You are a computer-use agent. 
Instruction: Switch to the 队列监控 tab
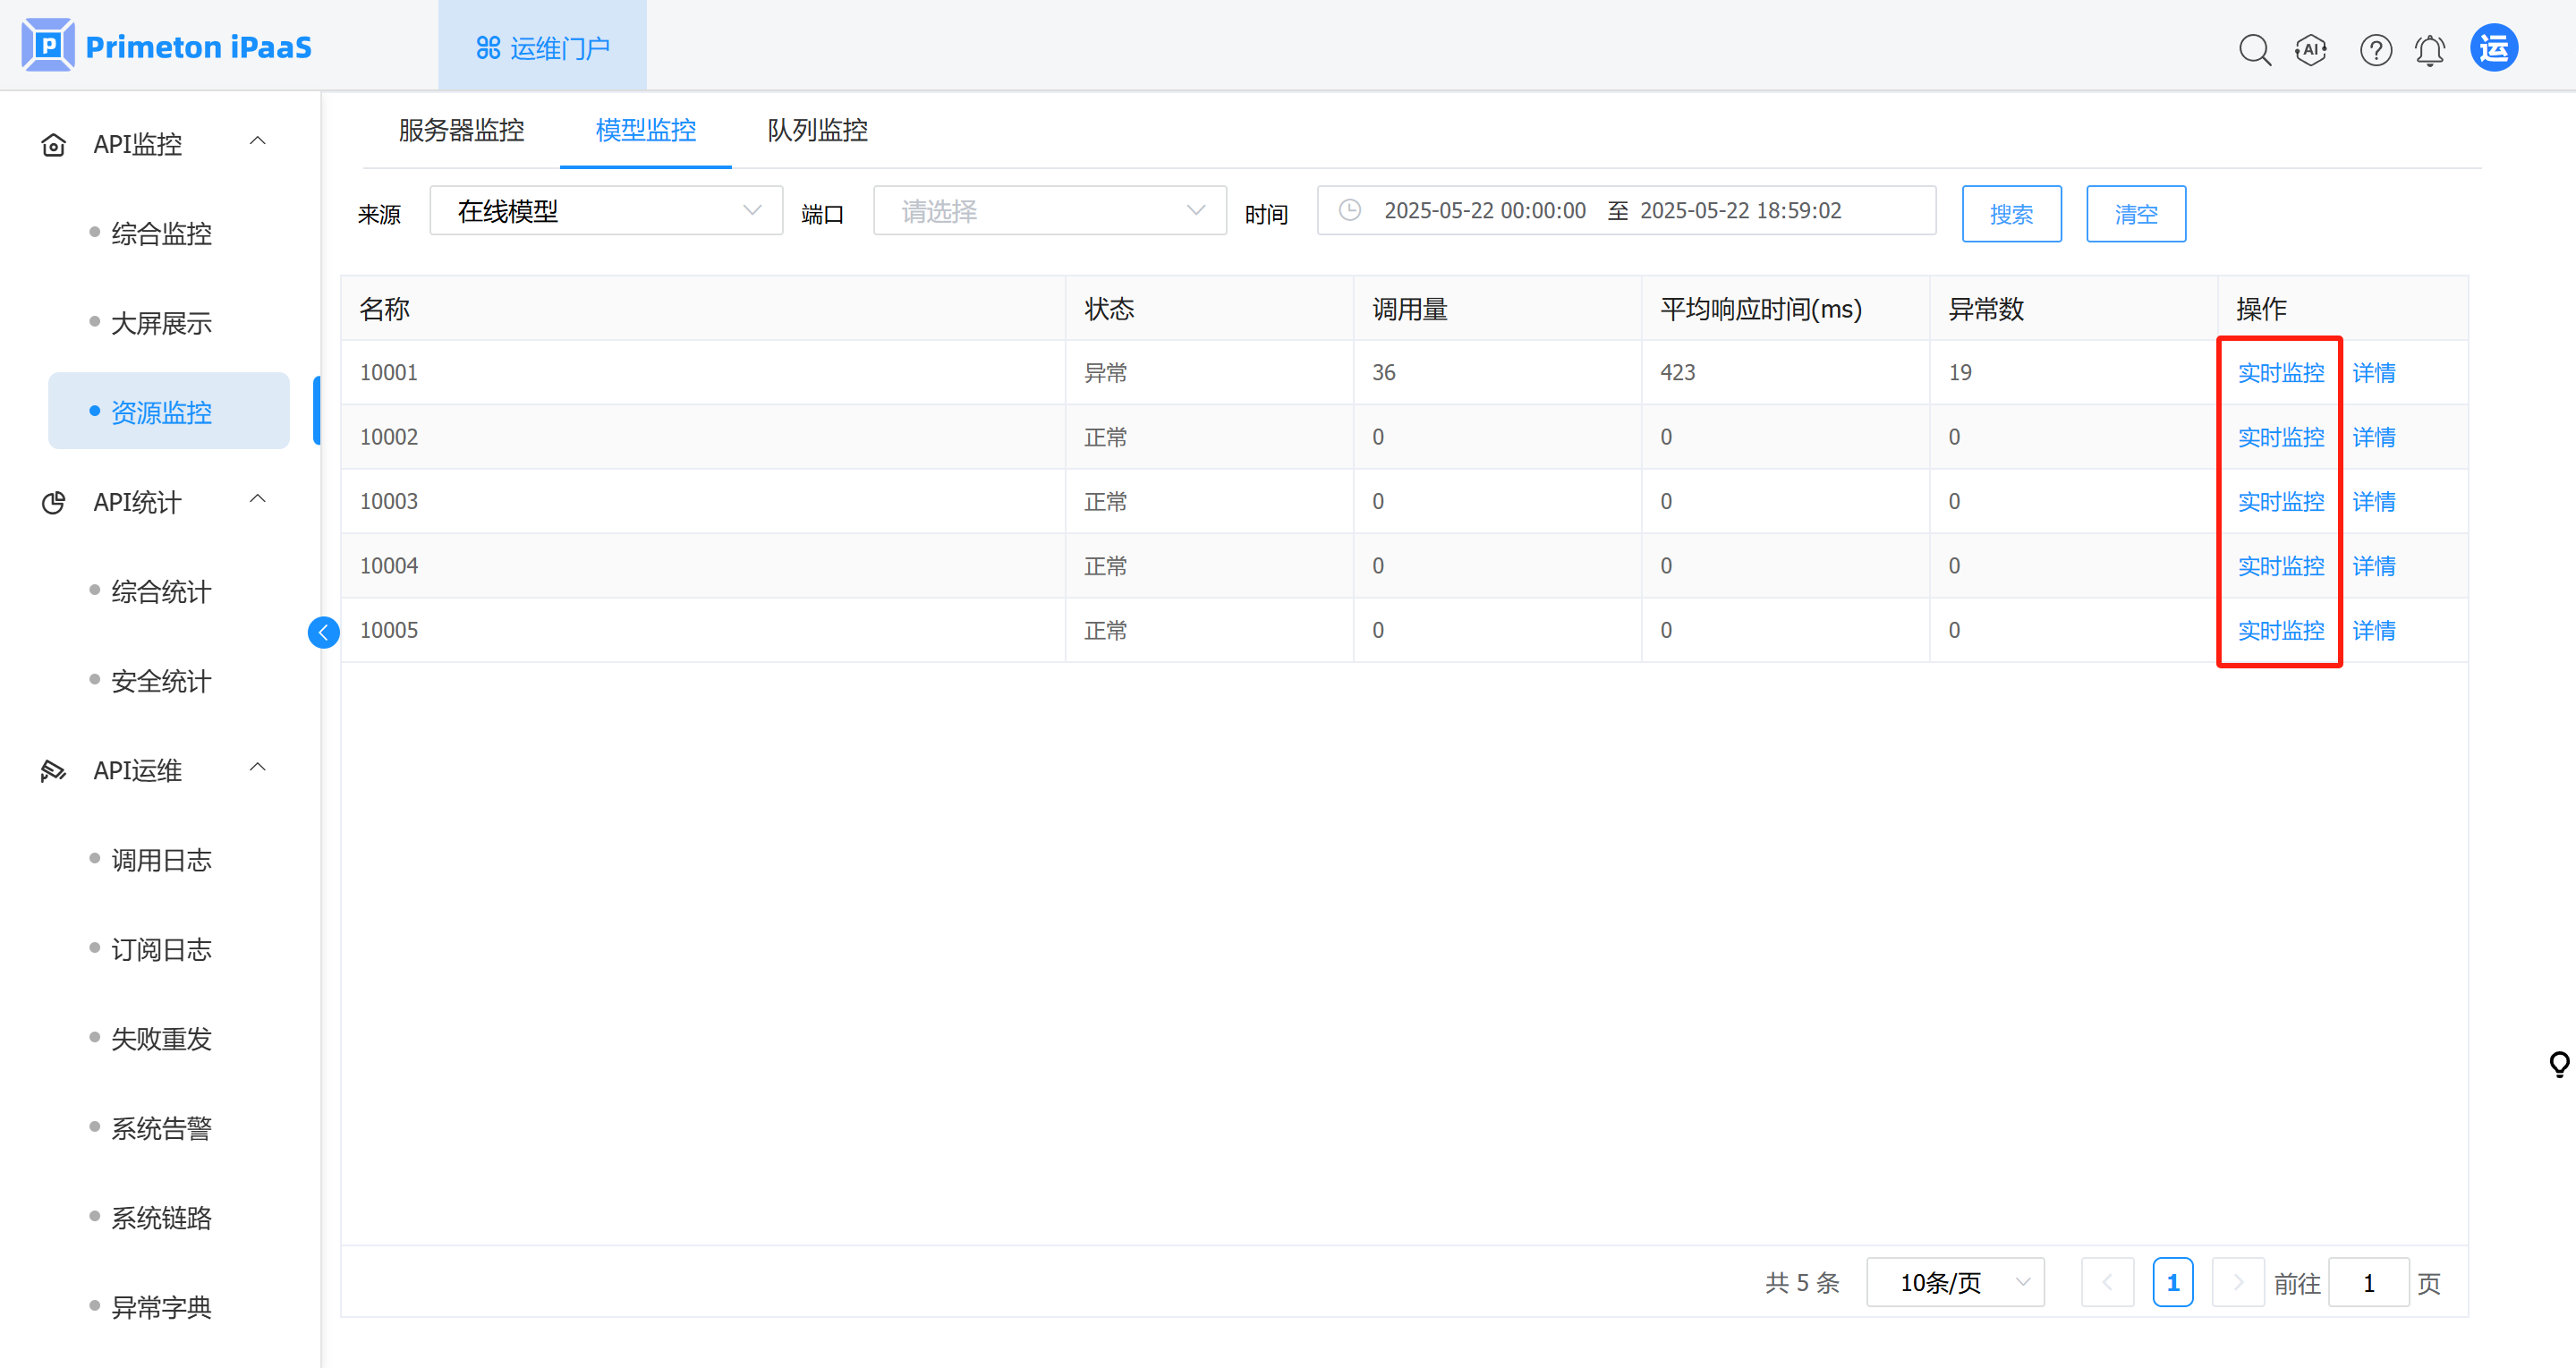817,130
